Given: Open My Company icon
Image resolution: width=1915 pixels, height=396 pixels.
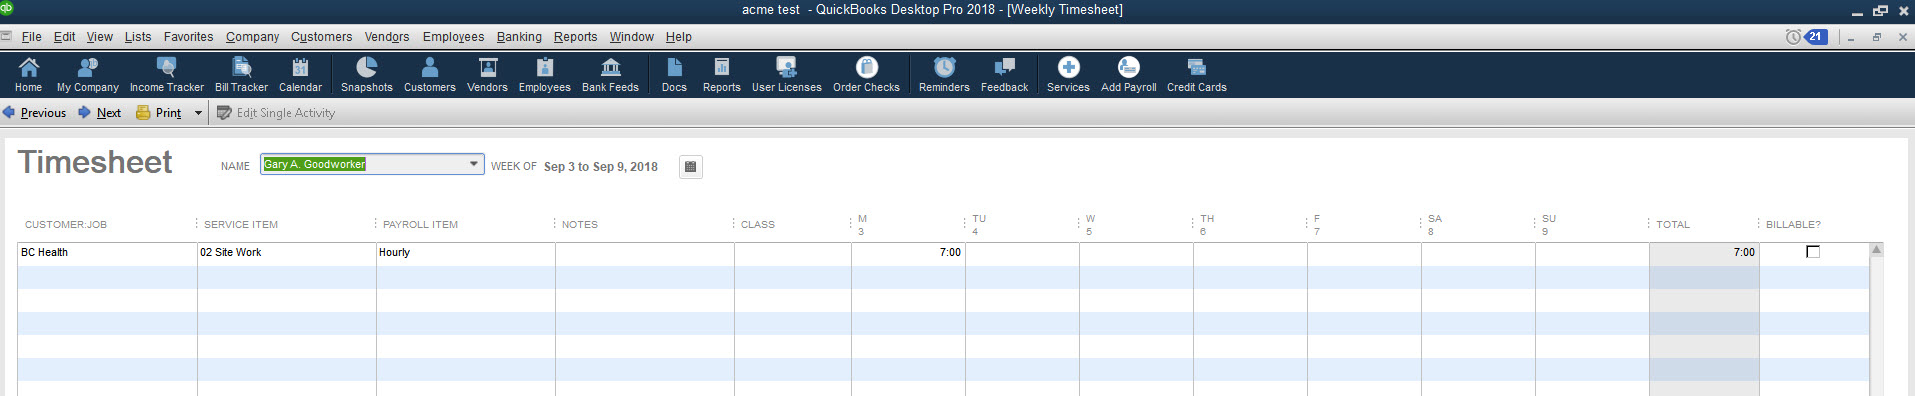Looking at the screenshot, I should point(88,75).
